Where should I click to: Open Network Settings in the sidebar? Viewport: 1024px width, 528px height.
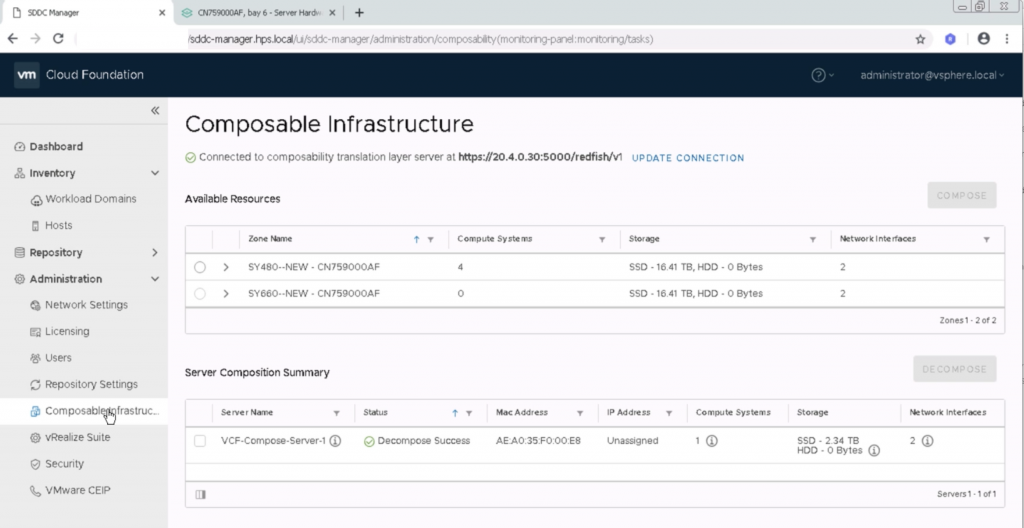[86, 305]
